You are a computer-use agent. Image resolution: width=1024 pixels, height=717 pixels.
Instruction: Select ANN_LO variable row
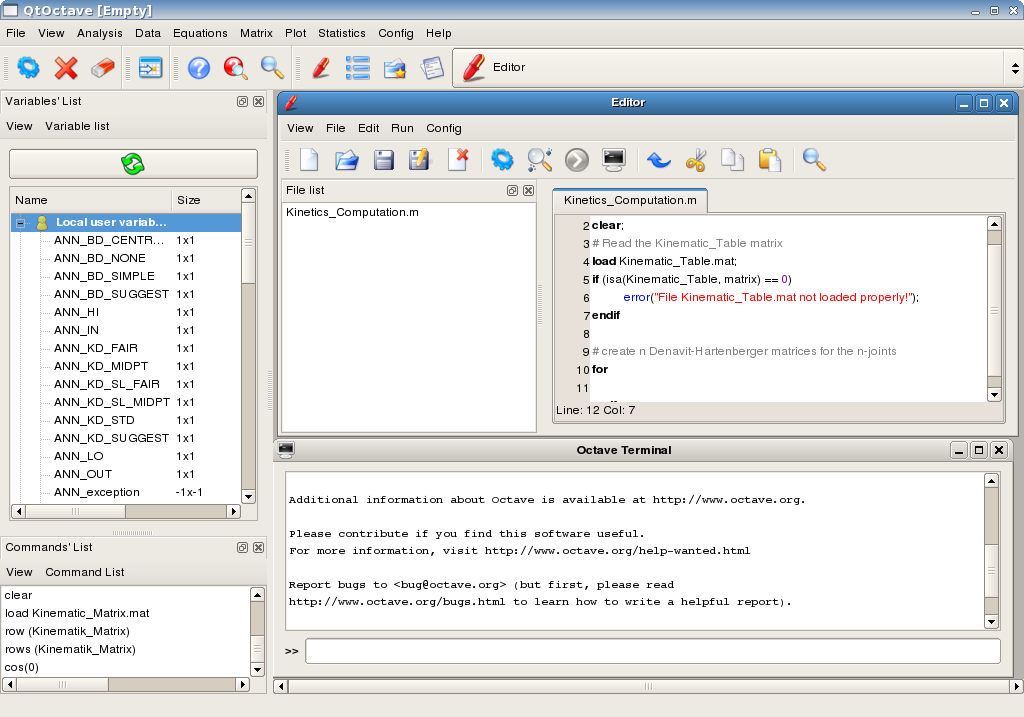click(x=126, y=456)
